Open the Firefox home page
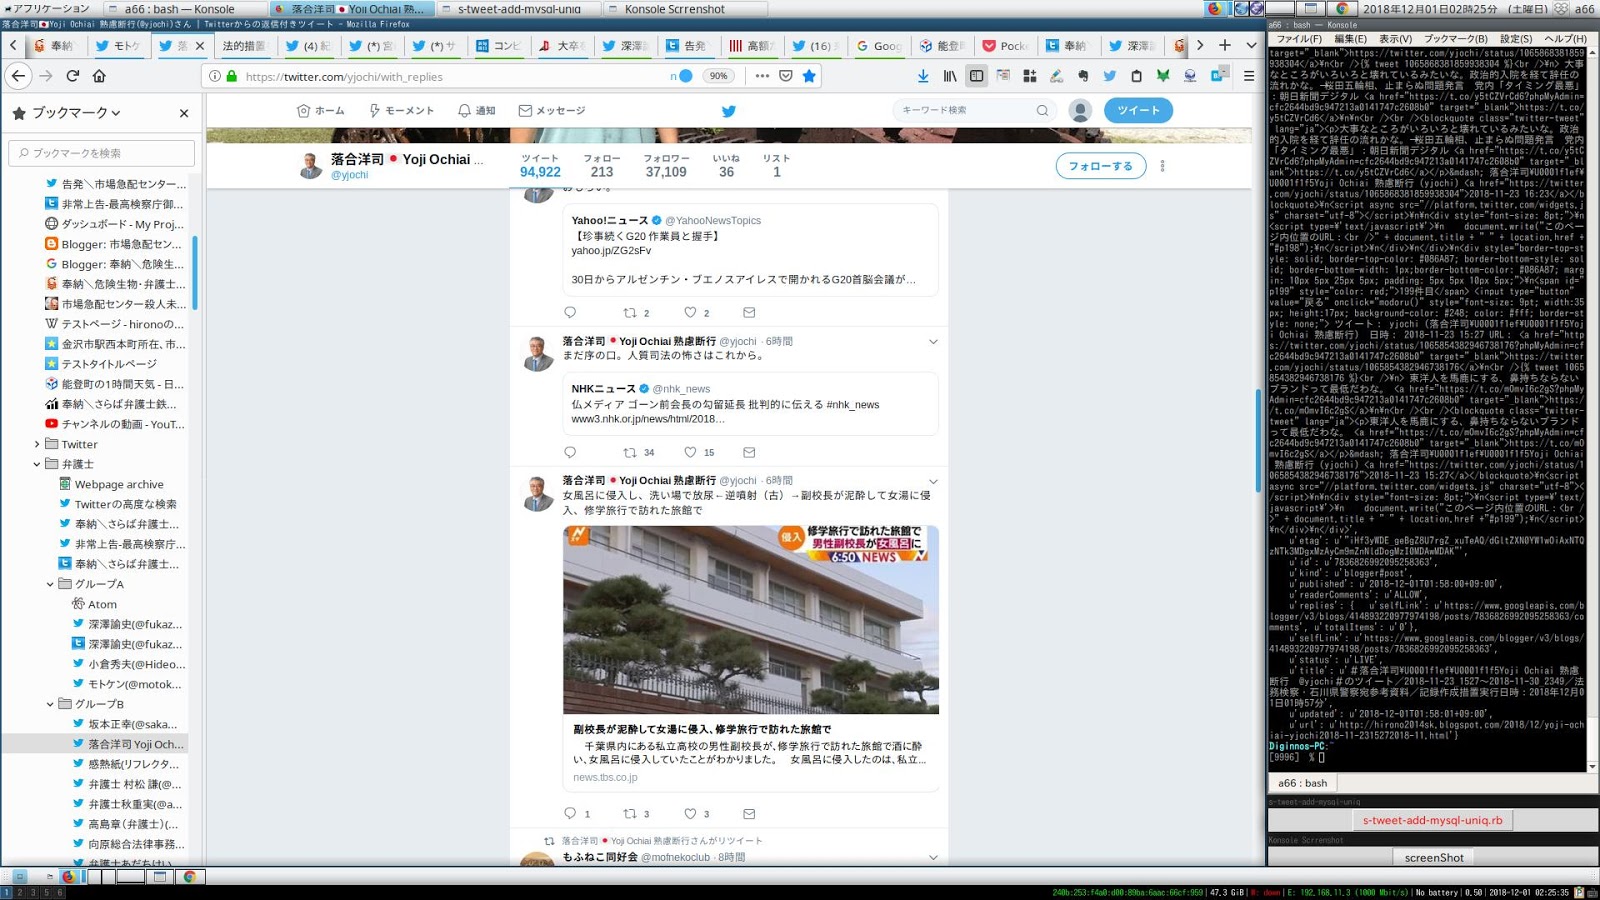Viewport: 1600px width, 900px height. coord(99,76)
